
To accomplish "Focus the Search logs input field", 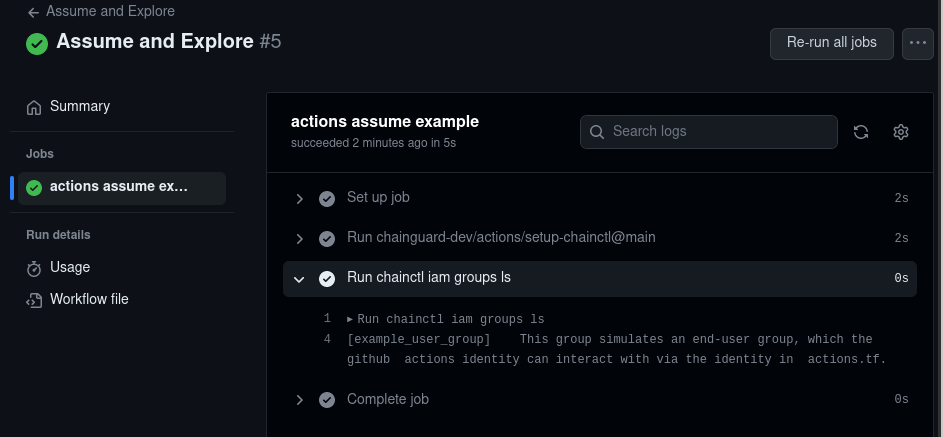I will click(x=720, y=132).
